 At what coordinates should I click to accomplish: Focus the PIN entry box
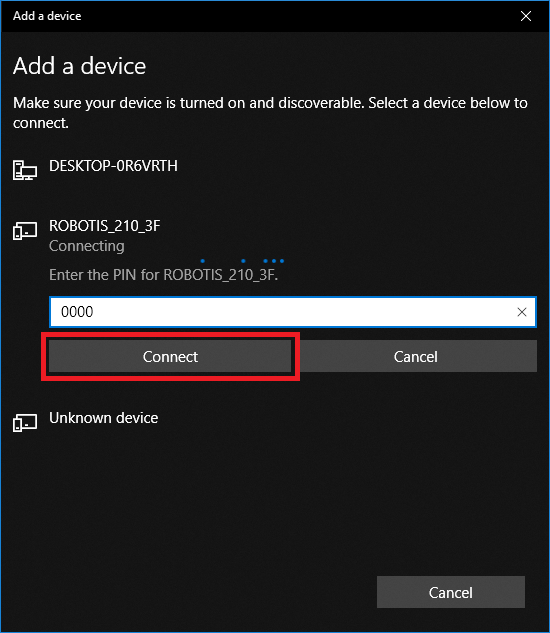tap(293, 312)
